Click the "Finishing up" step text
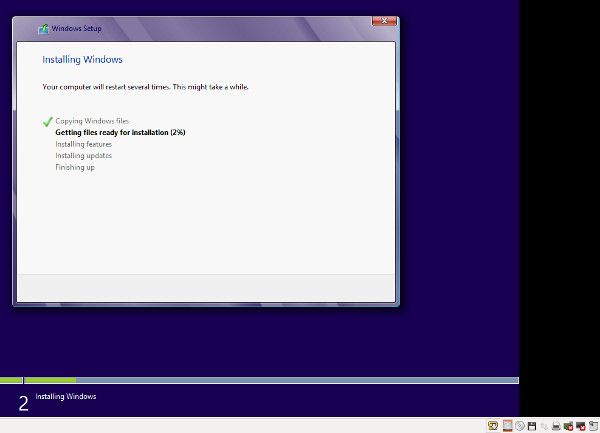This screenshot has height=433, width=600. click(x=75, y=167)
